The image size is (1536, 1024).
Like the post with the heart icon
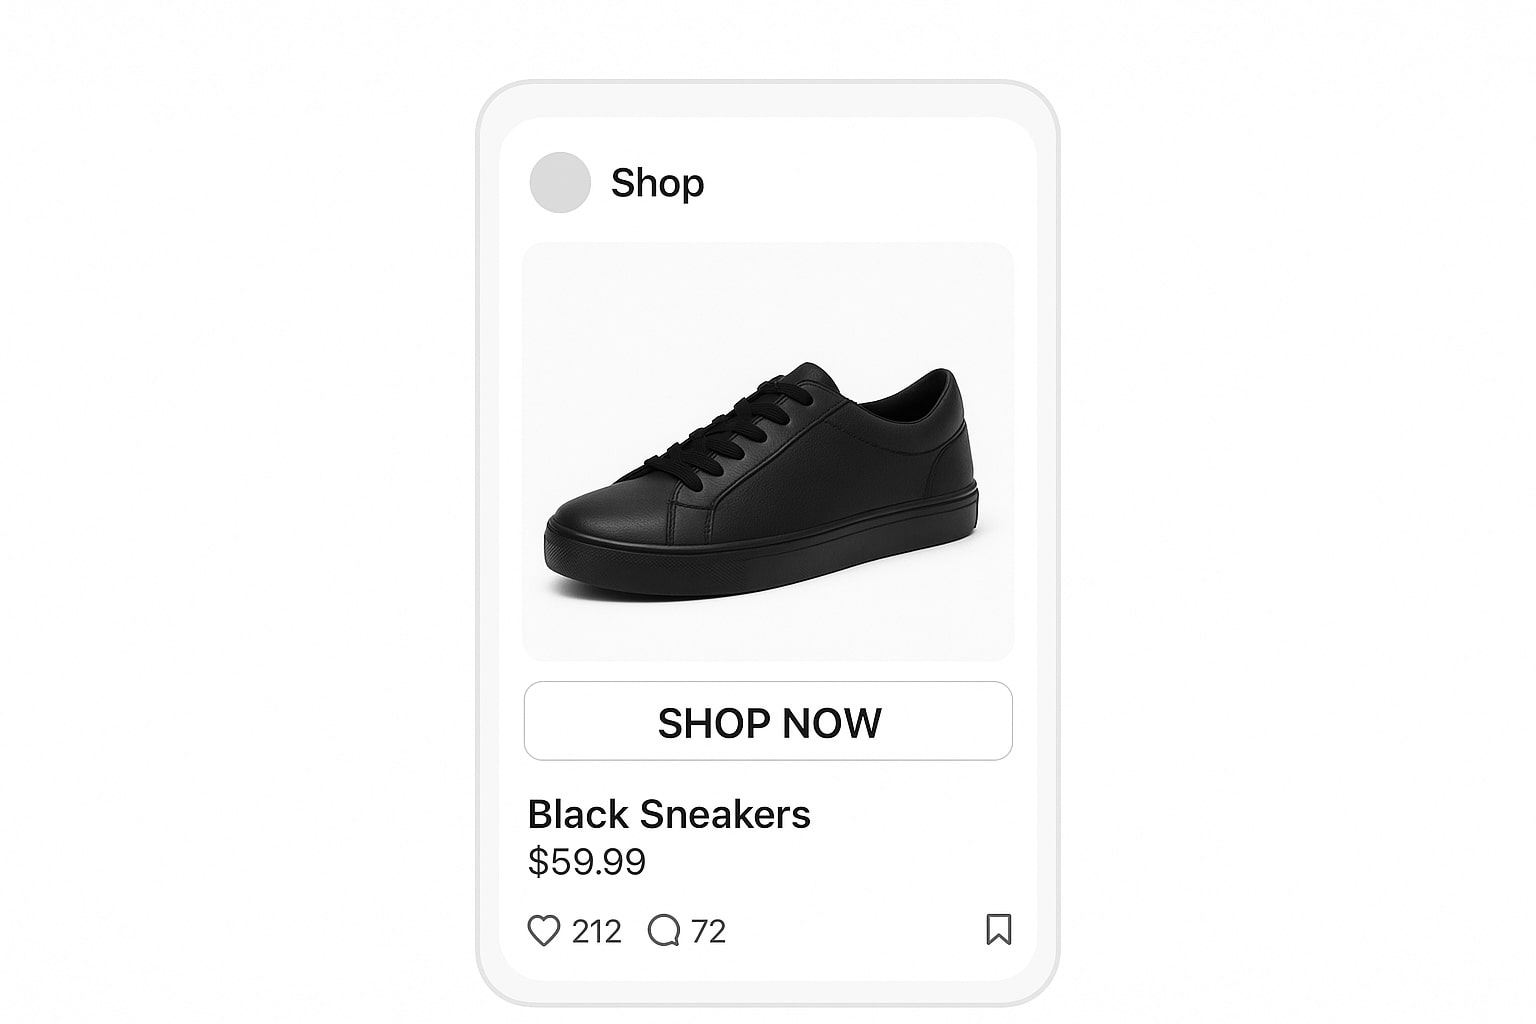point(543,931)
